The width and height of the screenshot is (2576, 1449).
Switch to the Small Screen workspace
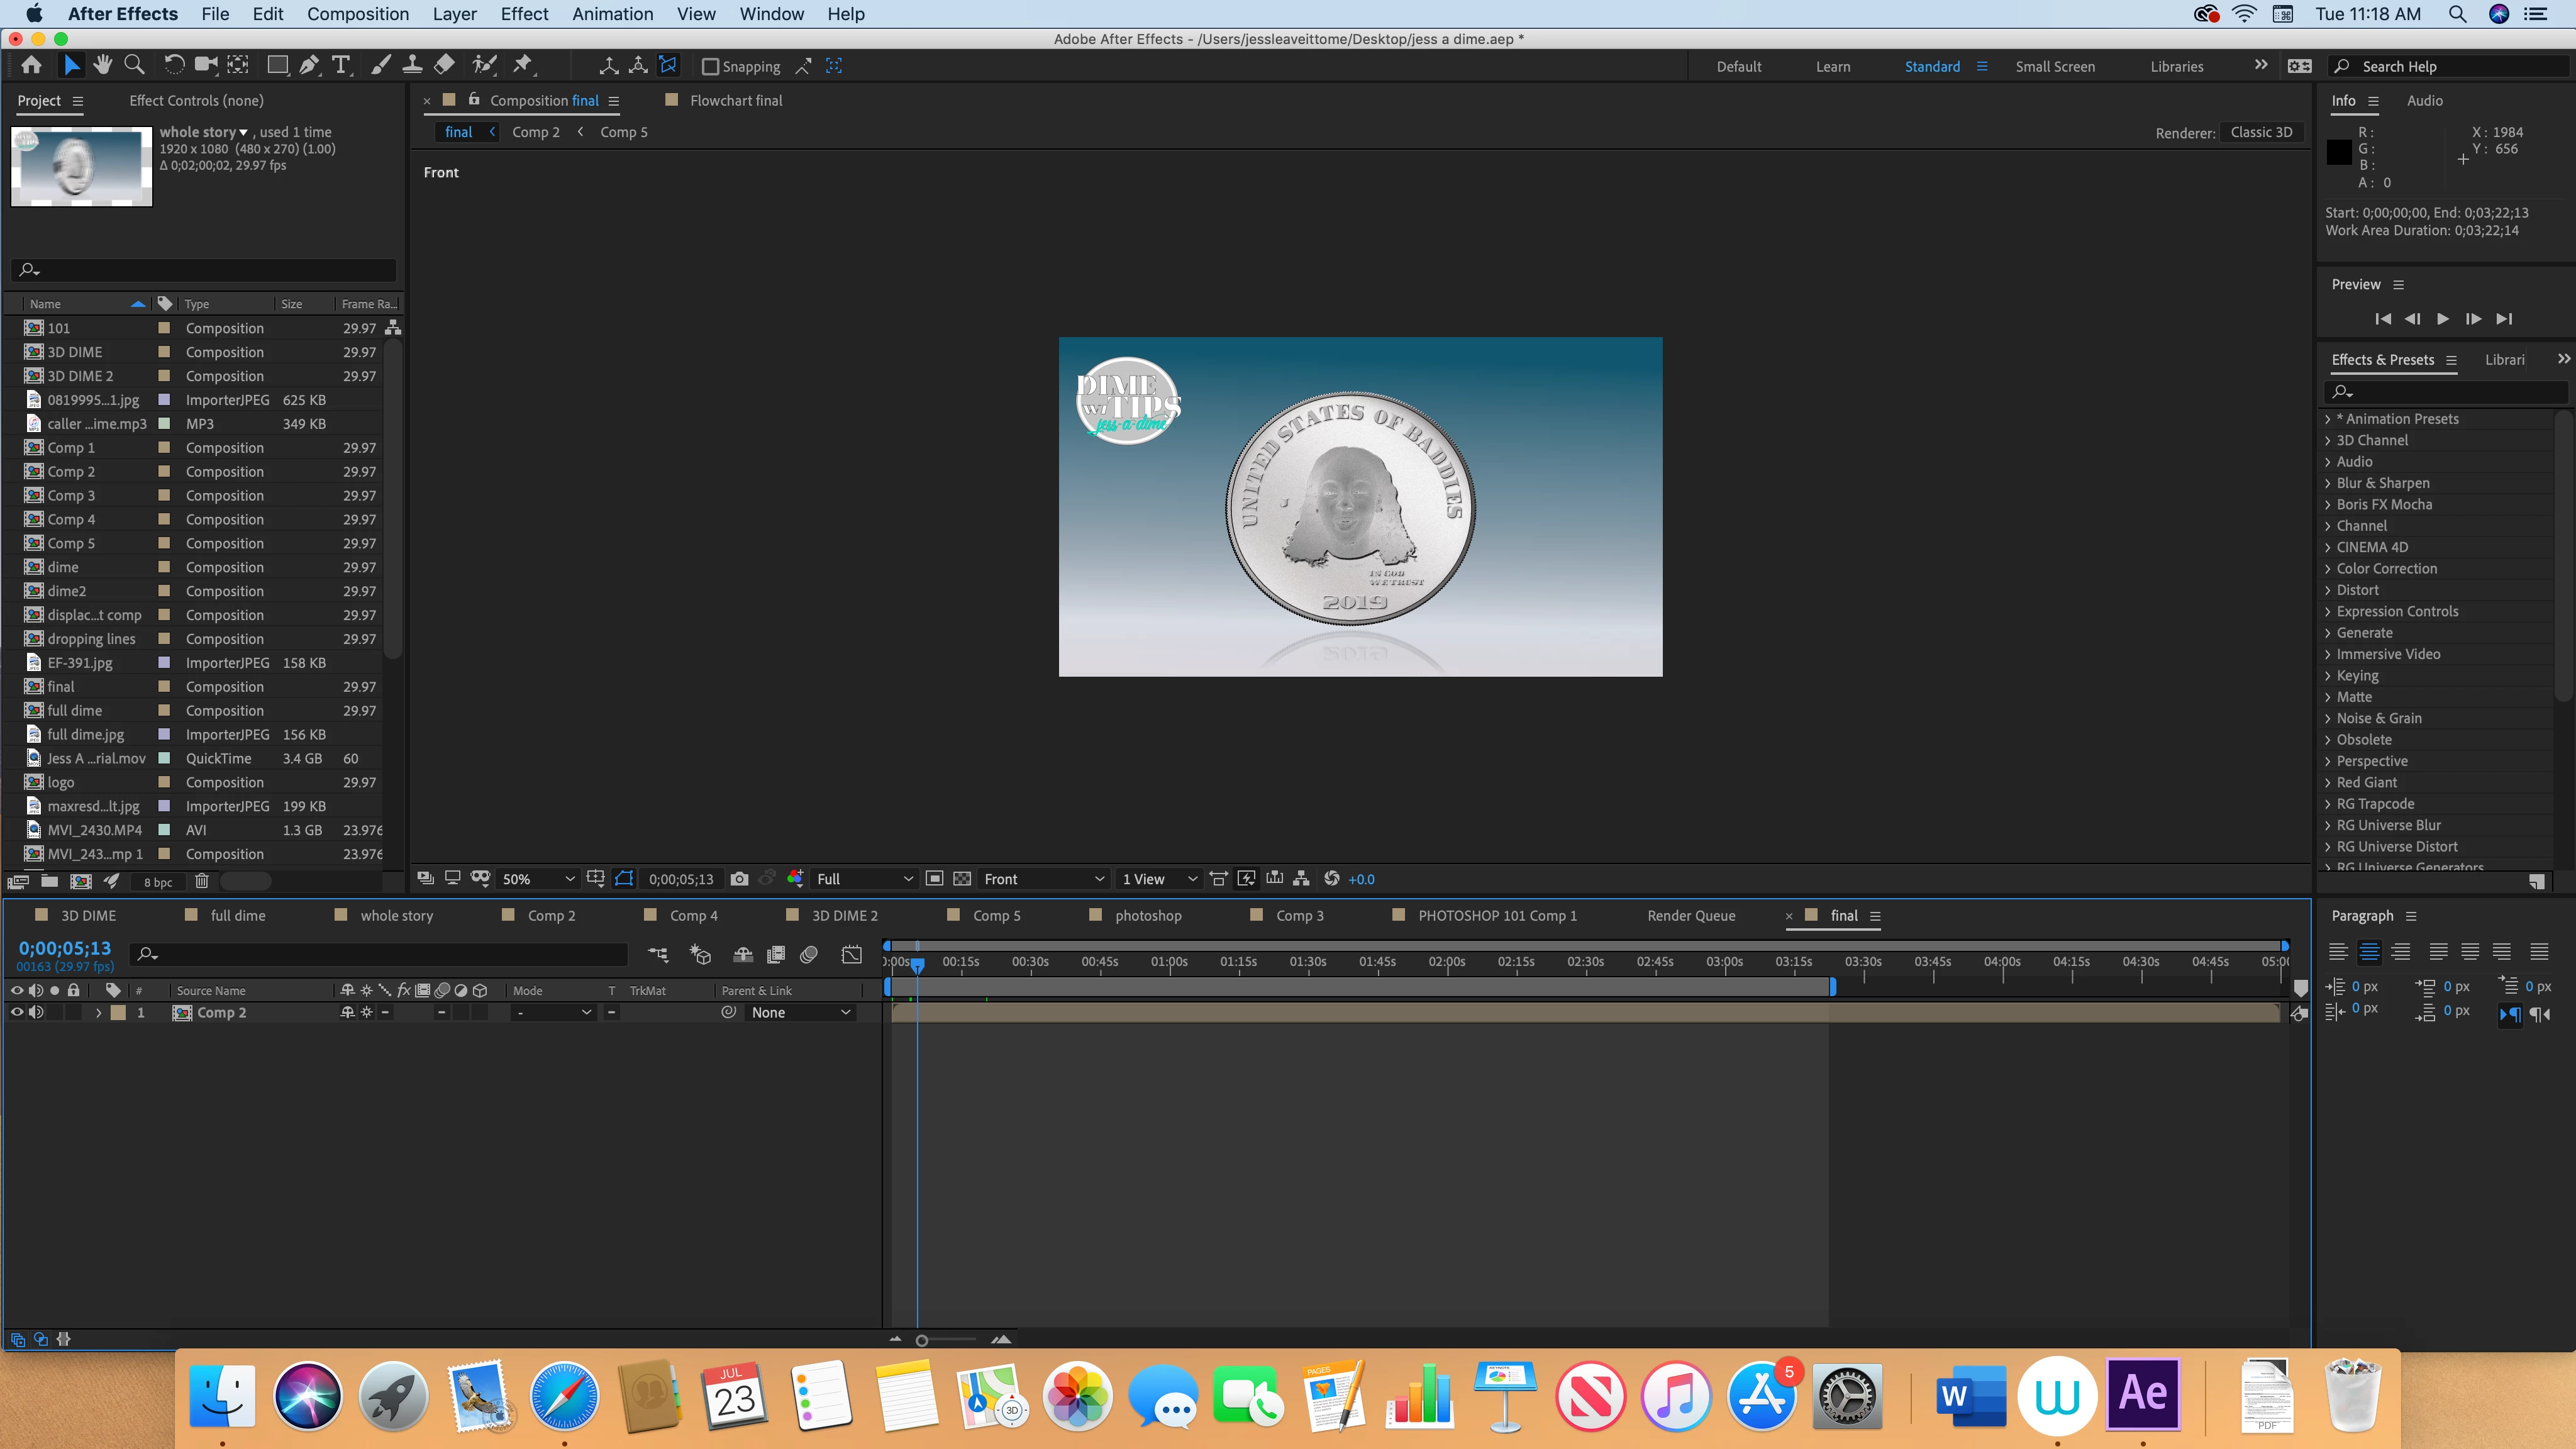[x=2054, y=66]
